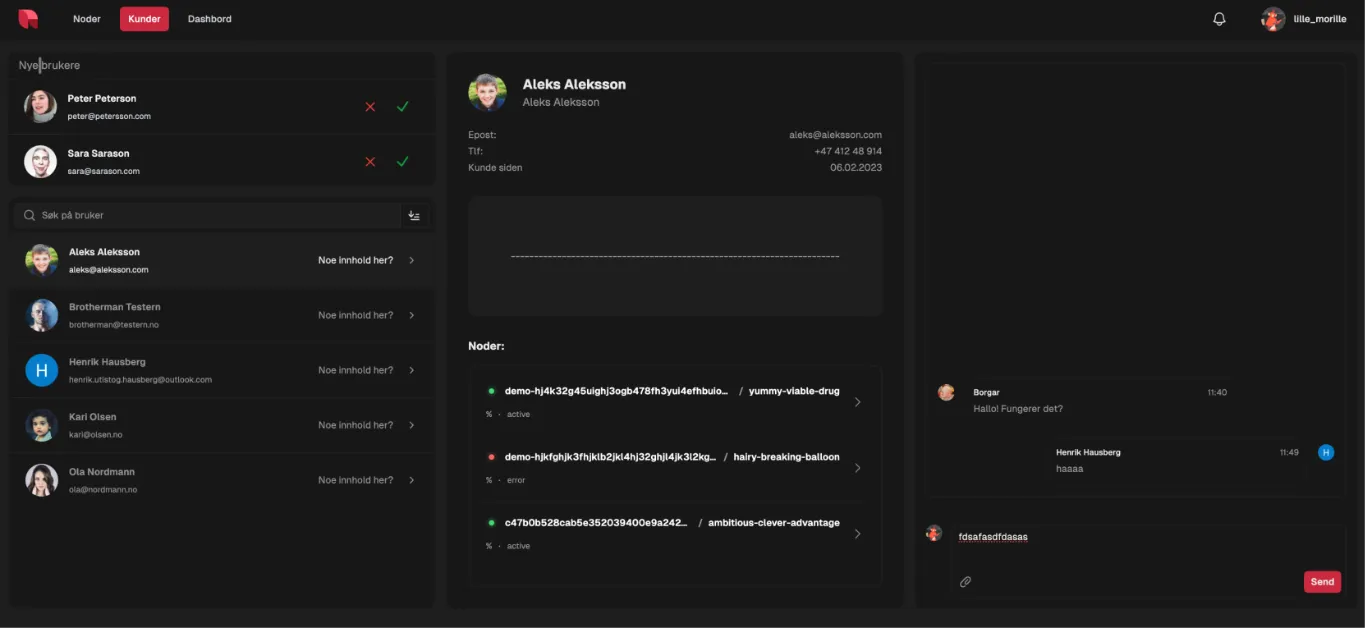Click the 'Nye brukere' heading
The image size is (1365, 628).
point(49,65)
